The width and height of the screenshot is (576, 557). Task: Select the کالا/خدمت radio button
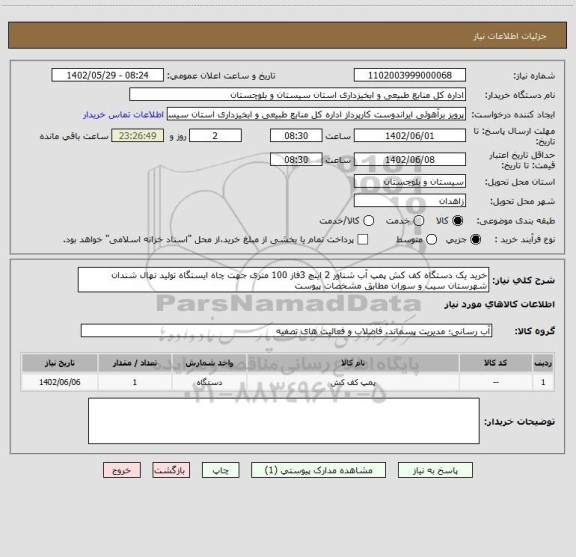click(368, 221)
